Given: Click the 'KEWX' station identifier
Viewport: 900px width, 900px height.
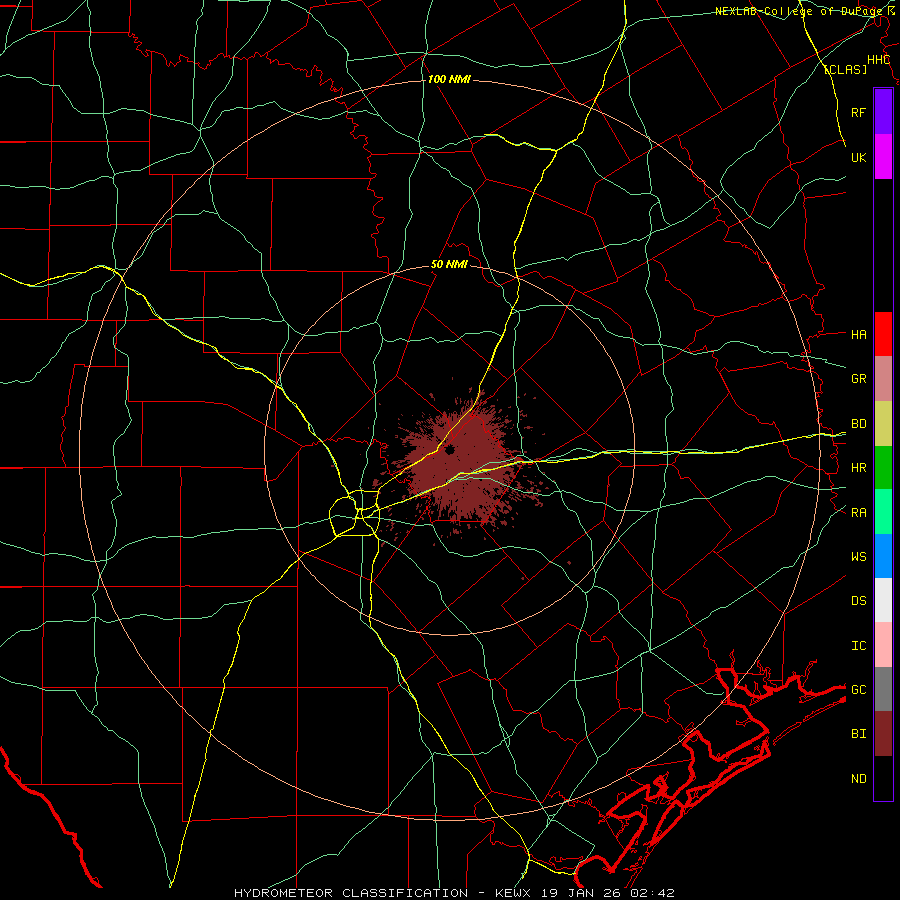Looking at the screenshot, I should point(513,893).
